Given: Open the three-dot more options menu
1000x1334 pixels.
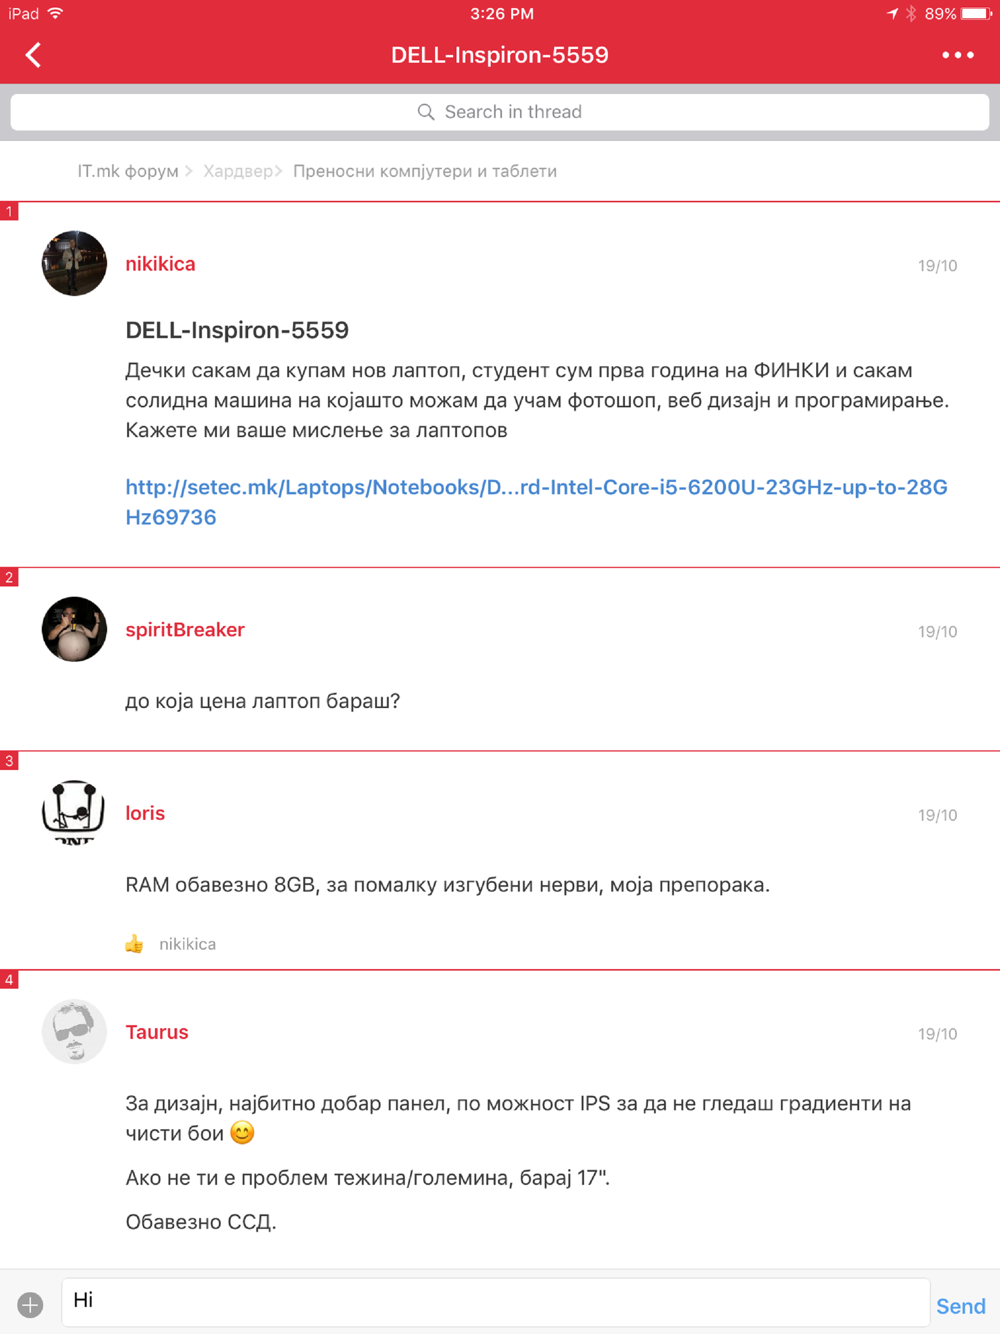Looking at the screenshot, I should coord(957,55).
